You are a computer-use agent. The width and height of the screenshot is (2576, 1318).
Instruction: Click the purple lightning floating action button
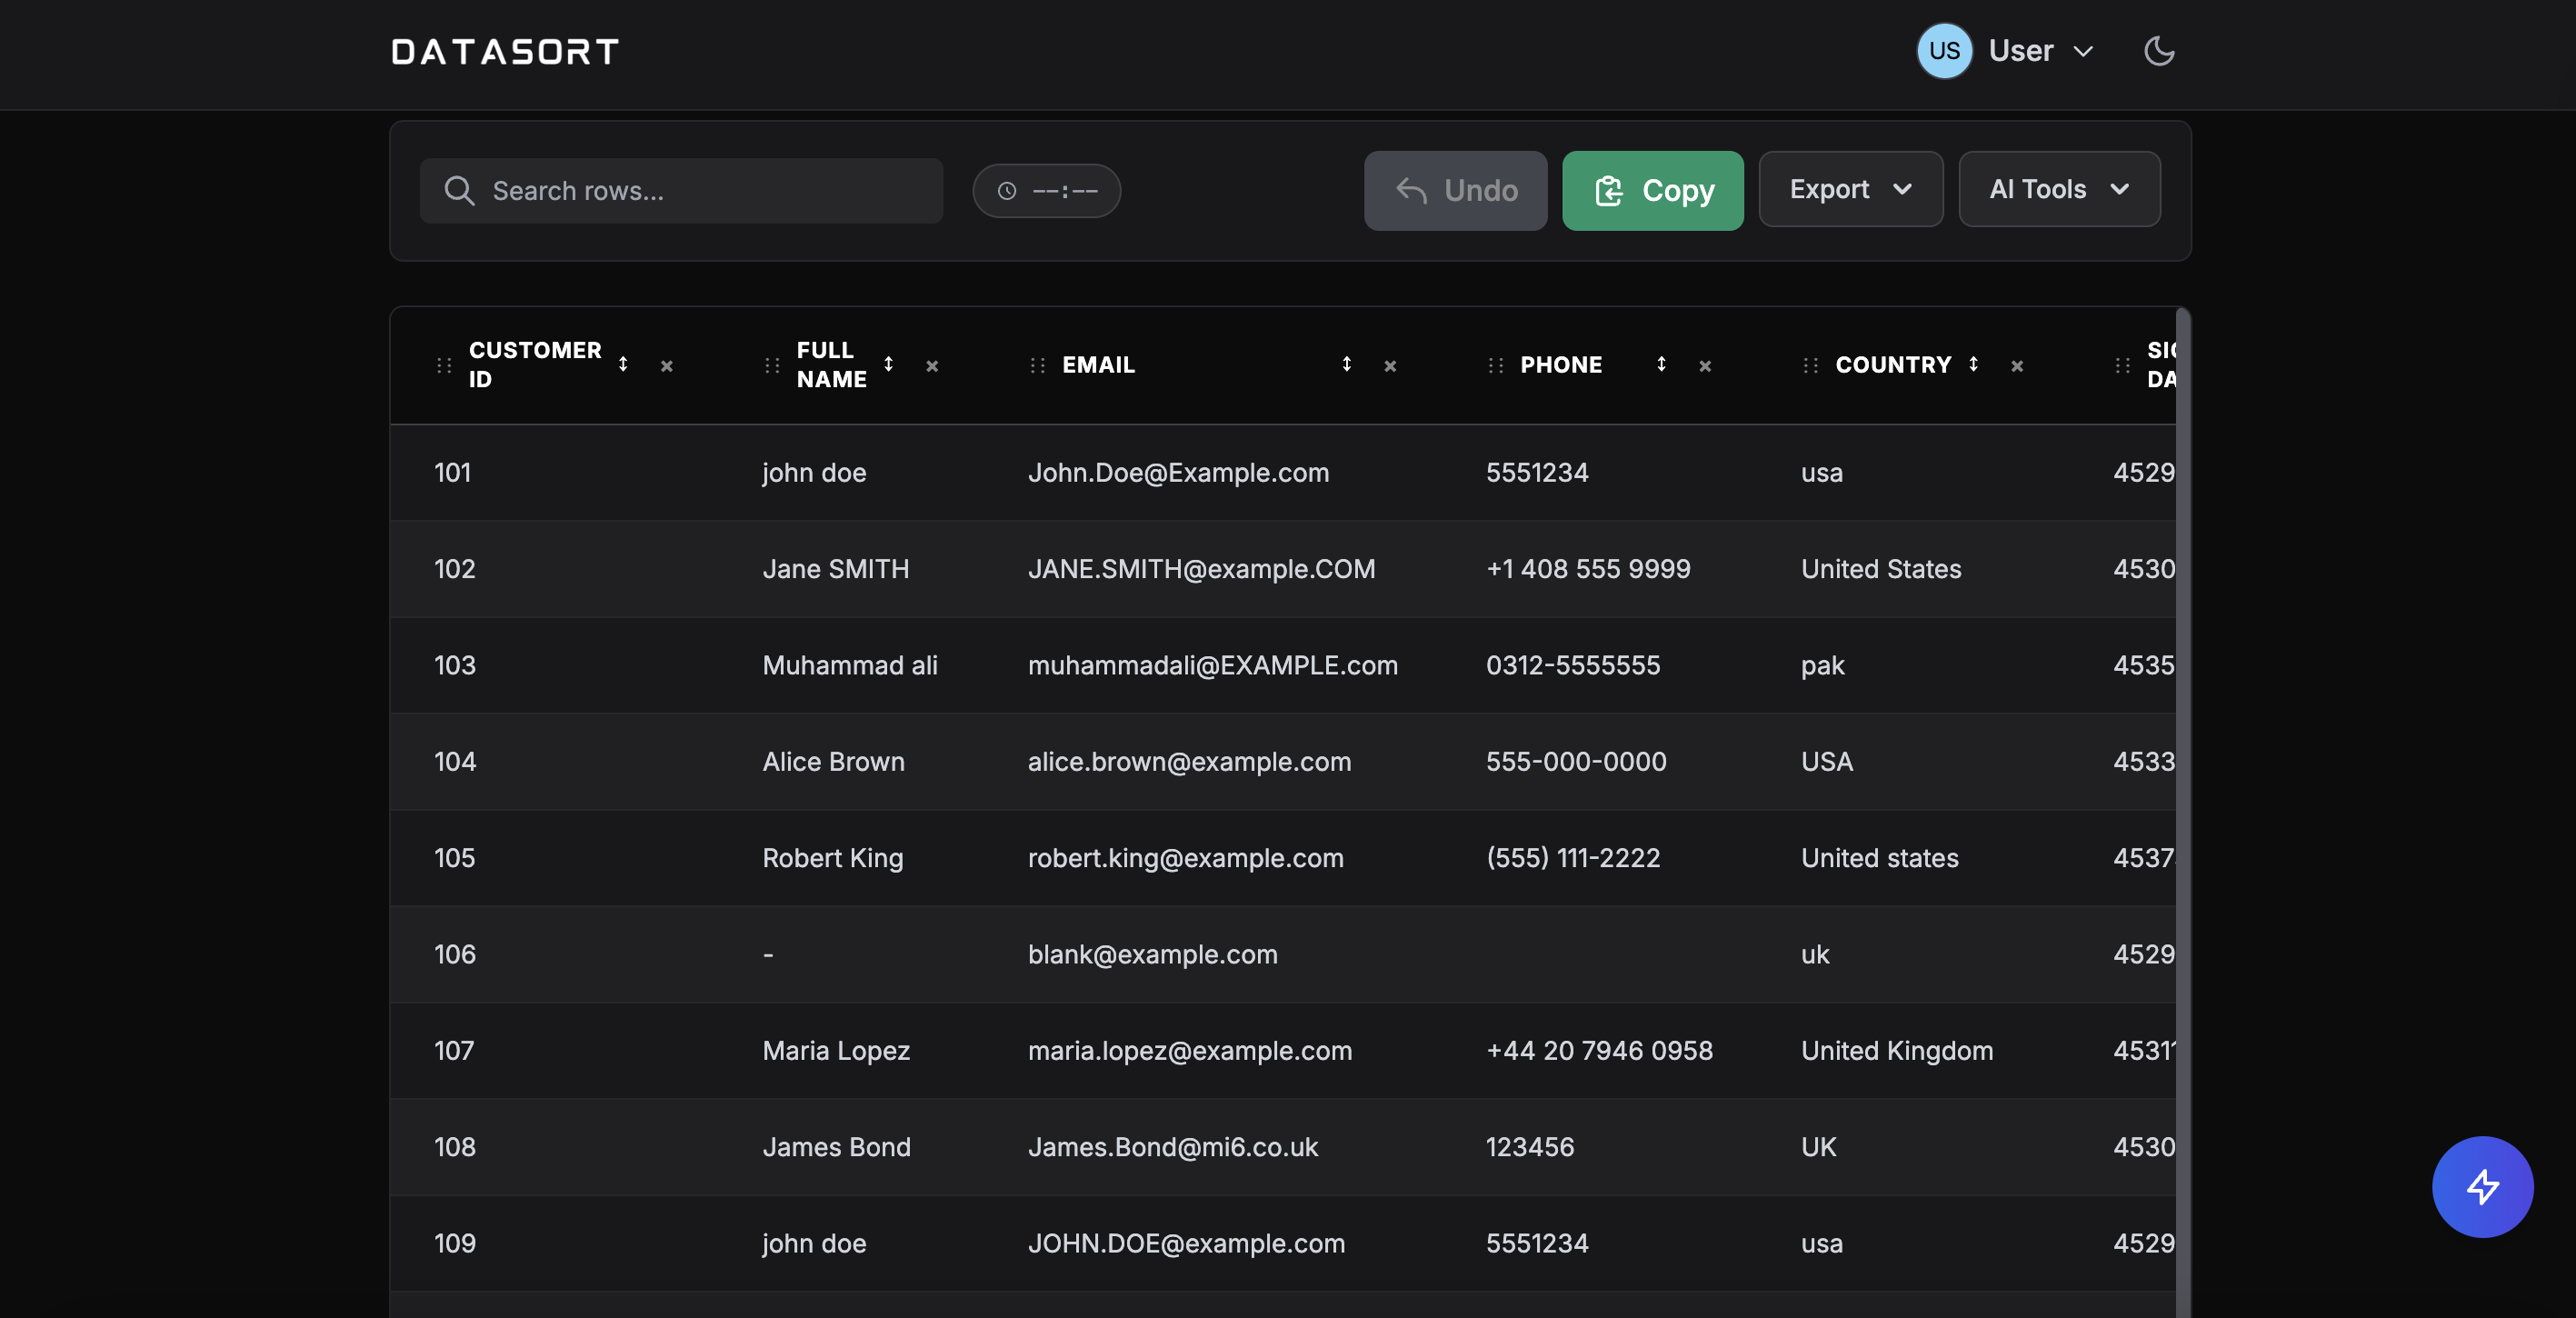pos(2482,1187)
